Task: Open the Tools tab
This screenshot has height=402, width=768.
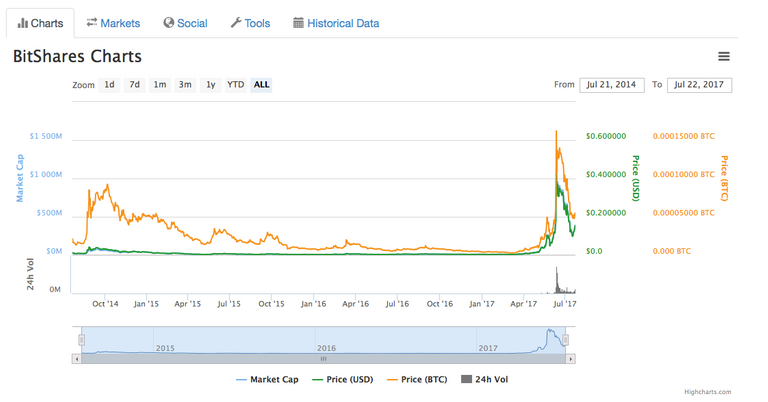Action: tap(250, 23)
